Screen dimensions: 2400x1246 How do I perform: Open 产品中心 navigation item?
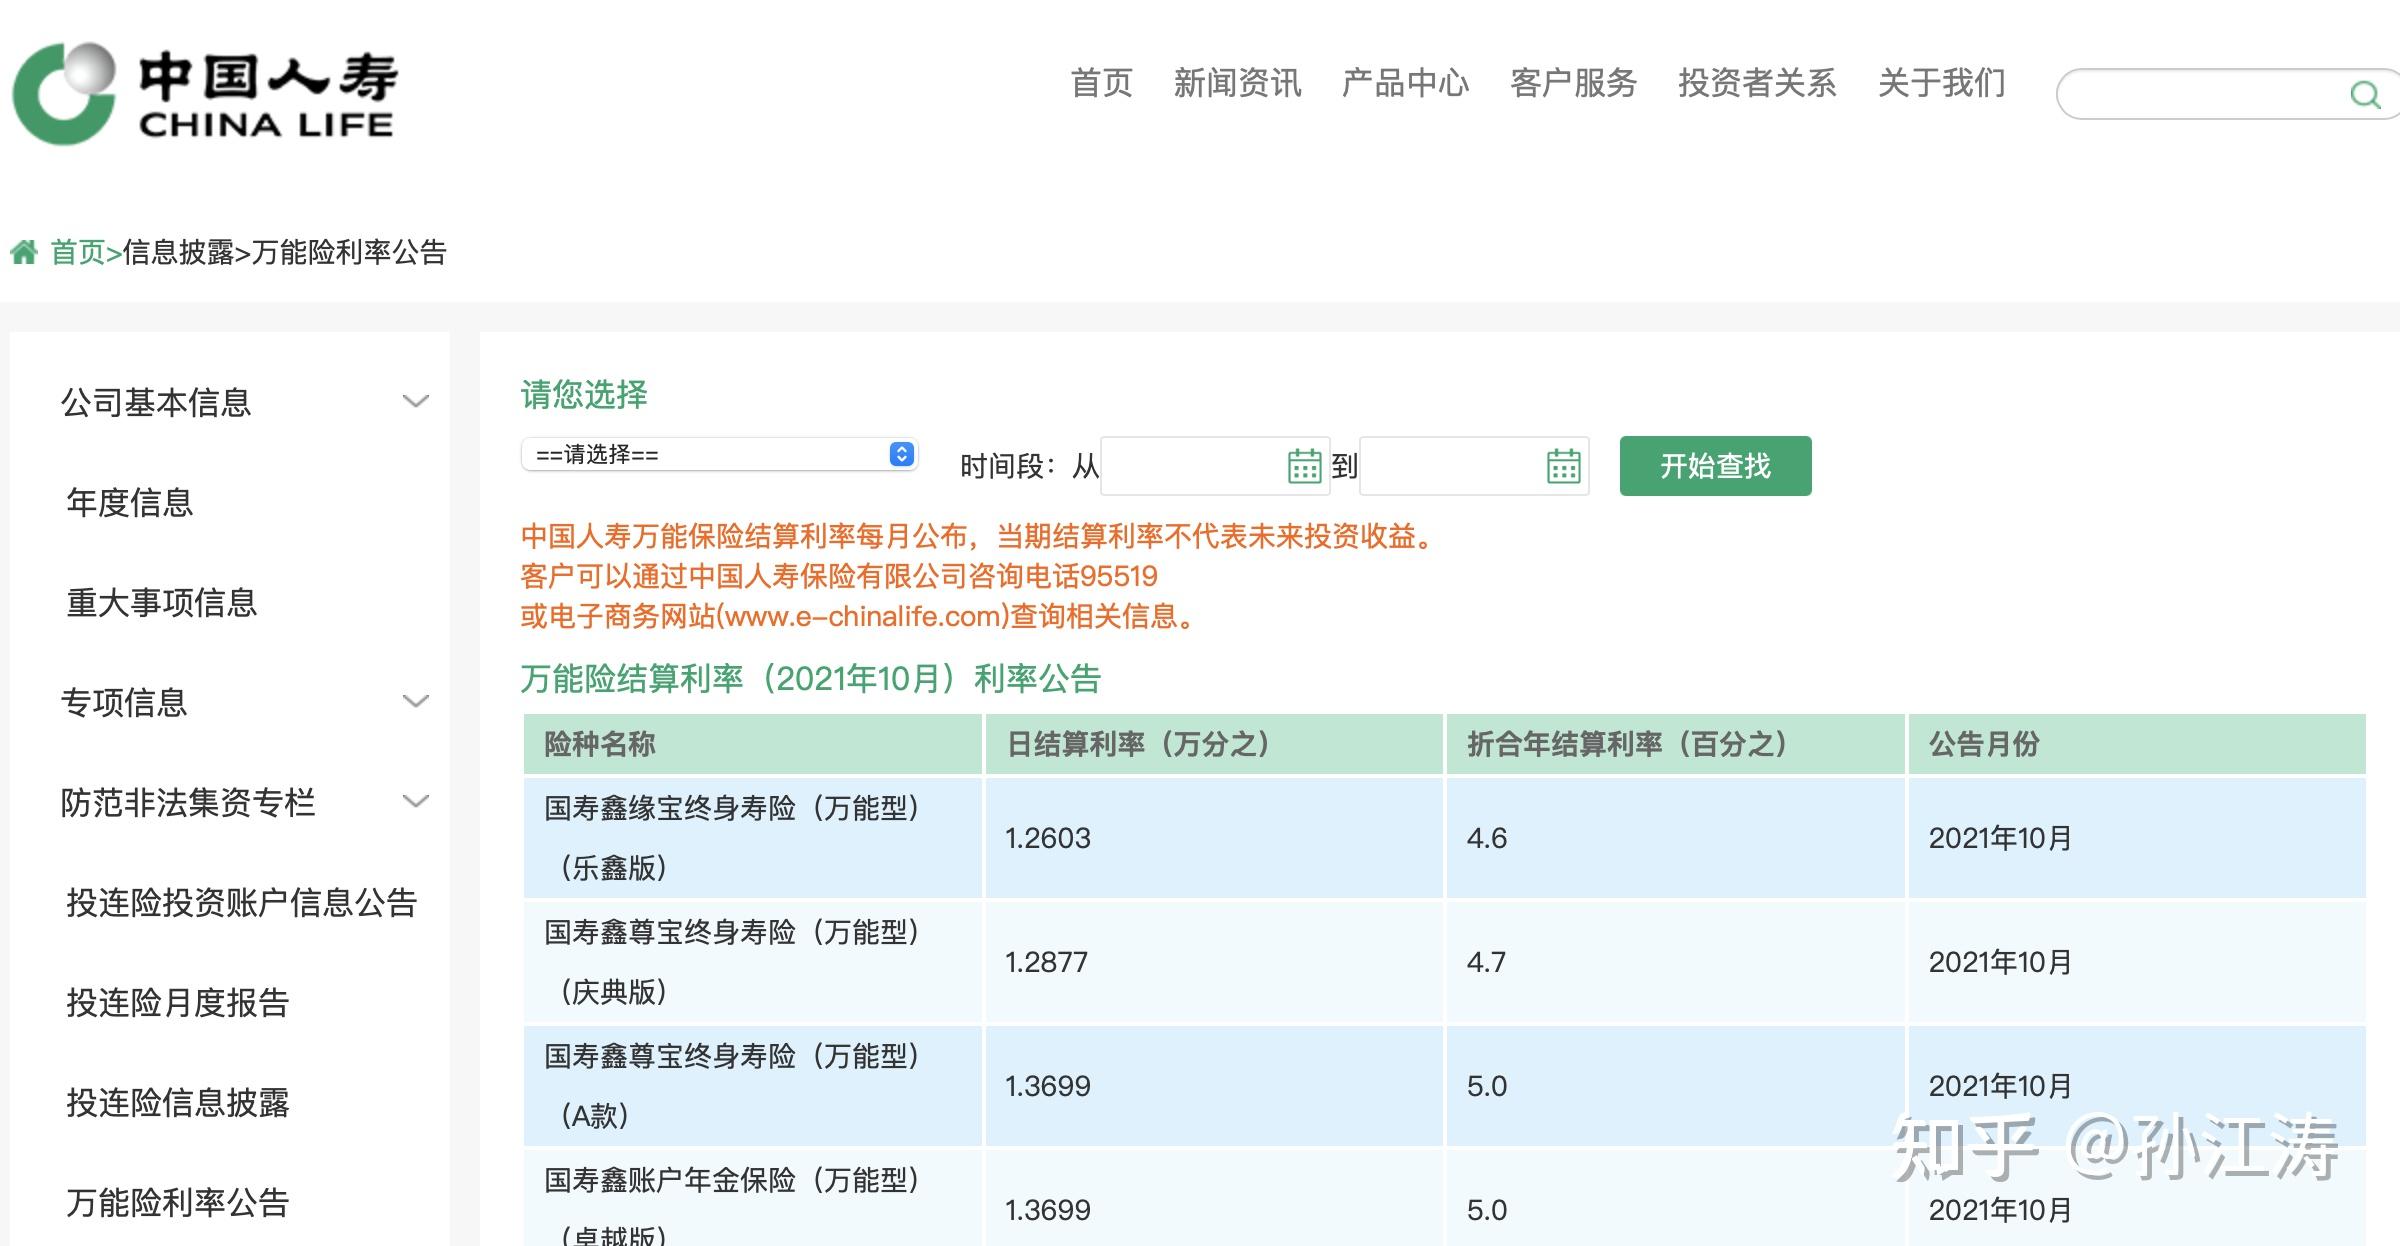point(1405,83)
